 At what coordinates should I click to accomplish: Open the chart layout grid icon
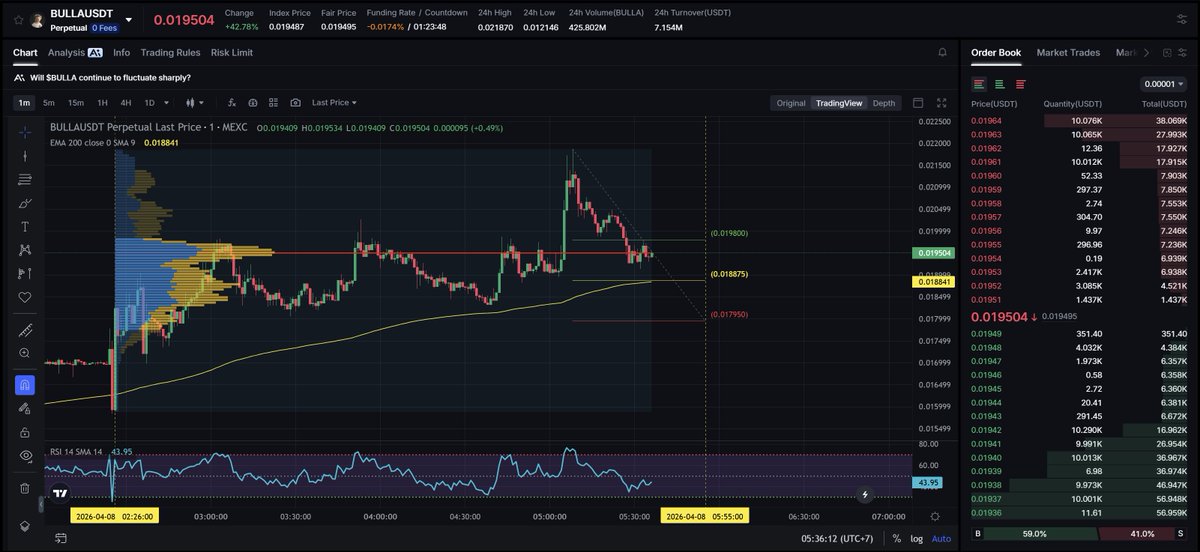[273, 102]
